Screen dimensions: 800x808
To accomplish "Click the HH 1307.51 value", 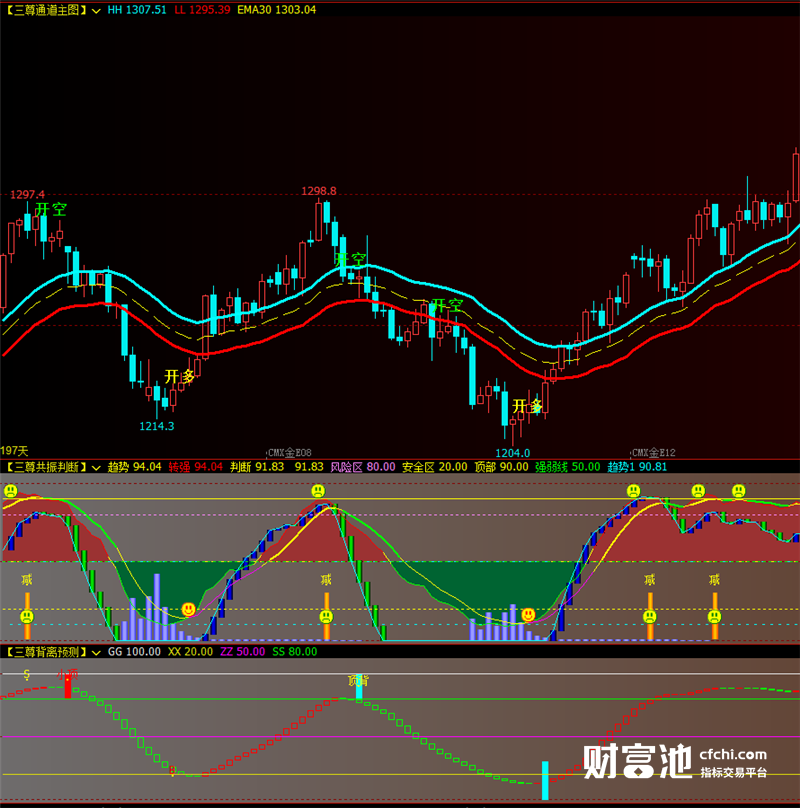I will (137, 10).
